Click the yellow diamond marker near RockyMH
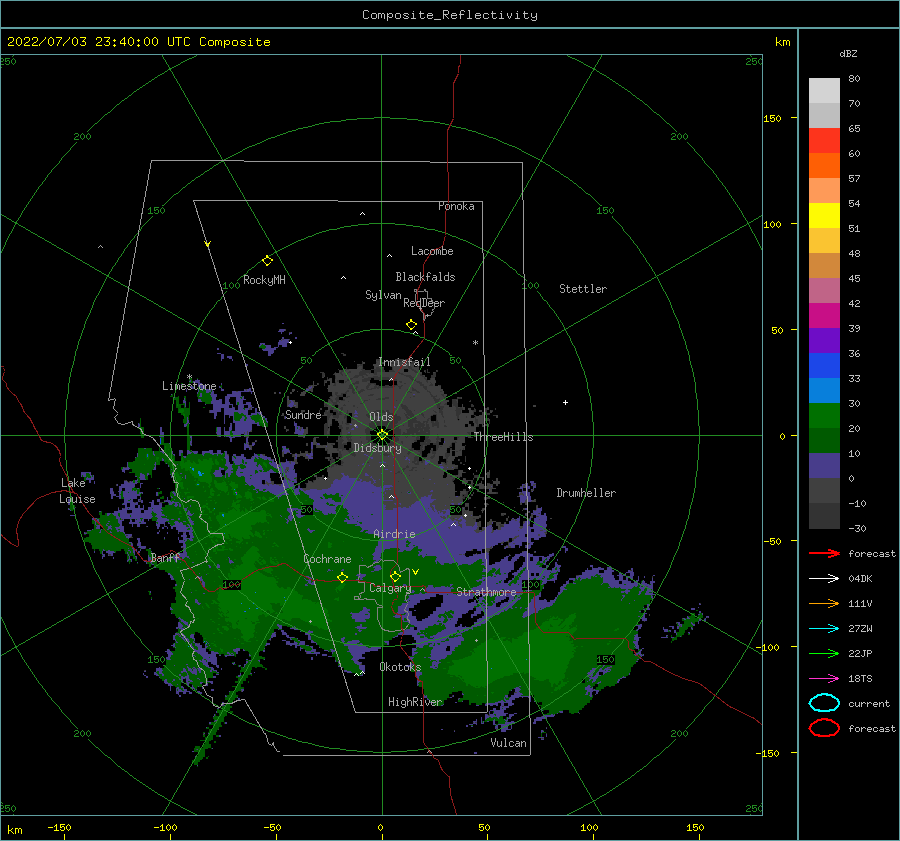The image size is (900, 841). pyautogui.click(x=267, y=261)
